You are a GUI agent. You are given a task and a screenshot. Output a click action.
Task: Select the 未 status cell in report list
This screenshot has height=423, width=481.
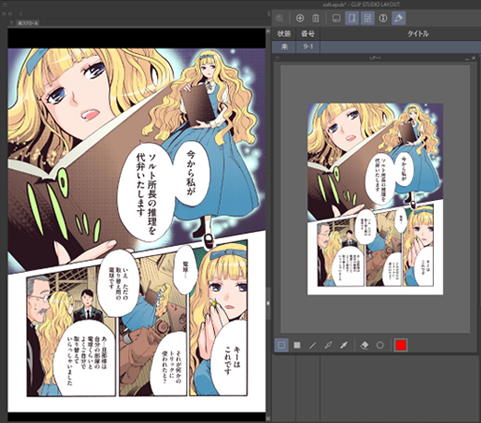click(284, 47)
